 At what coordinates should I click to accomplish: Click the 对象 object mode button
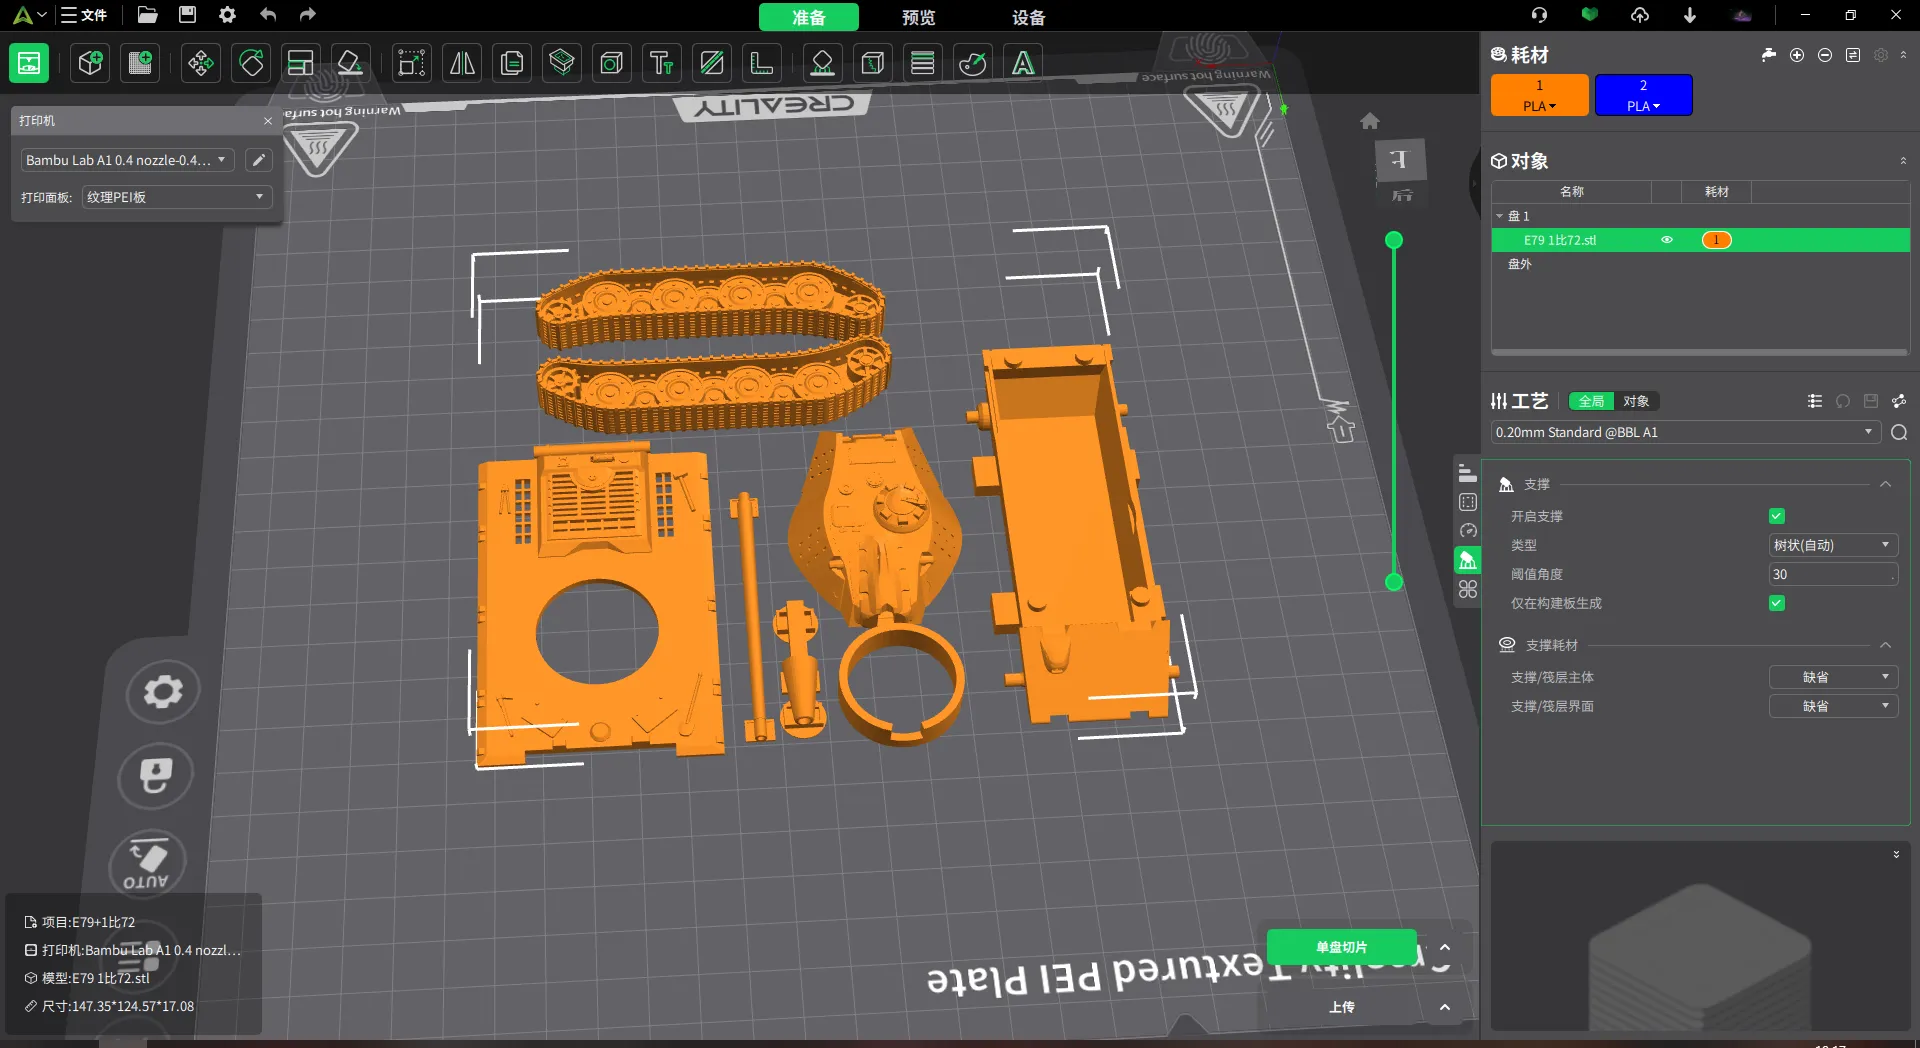pyautogui.click(x=1636, y=401)
